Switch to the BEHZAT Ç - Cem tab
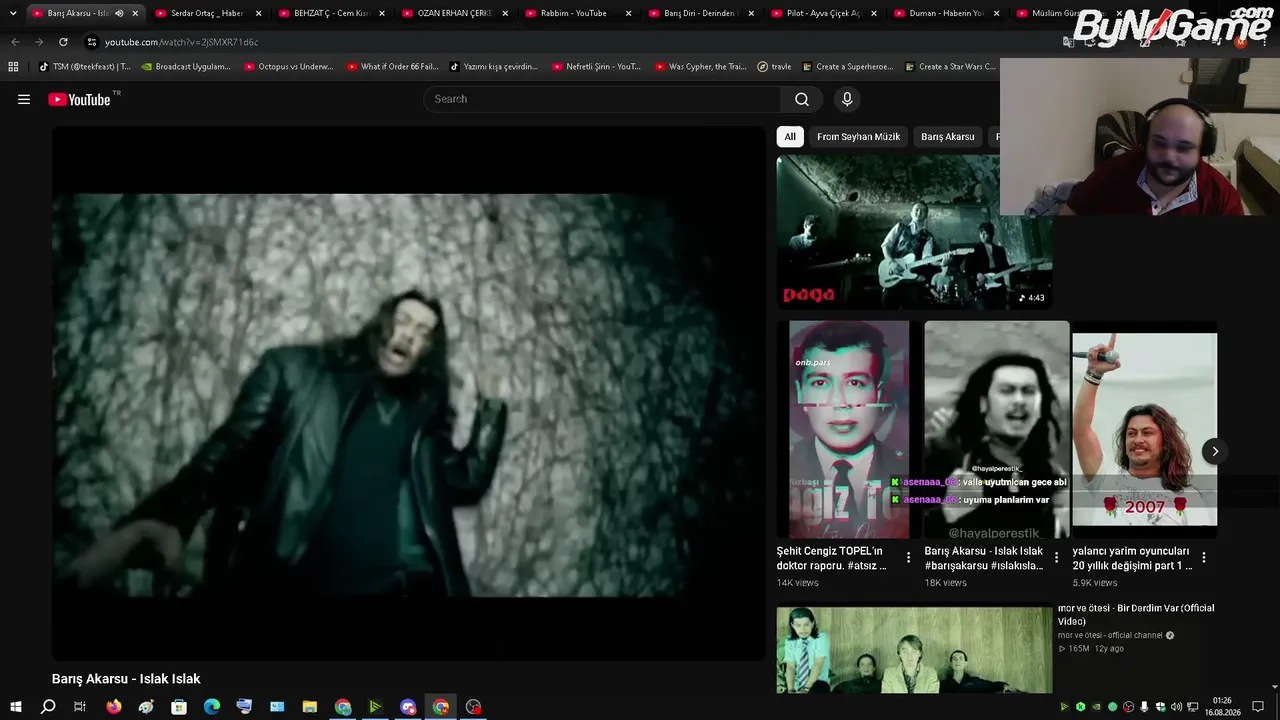 point(331,13)
